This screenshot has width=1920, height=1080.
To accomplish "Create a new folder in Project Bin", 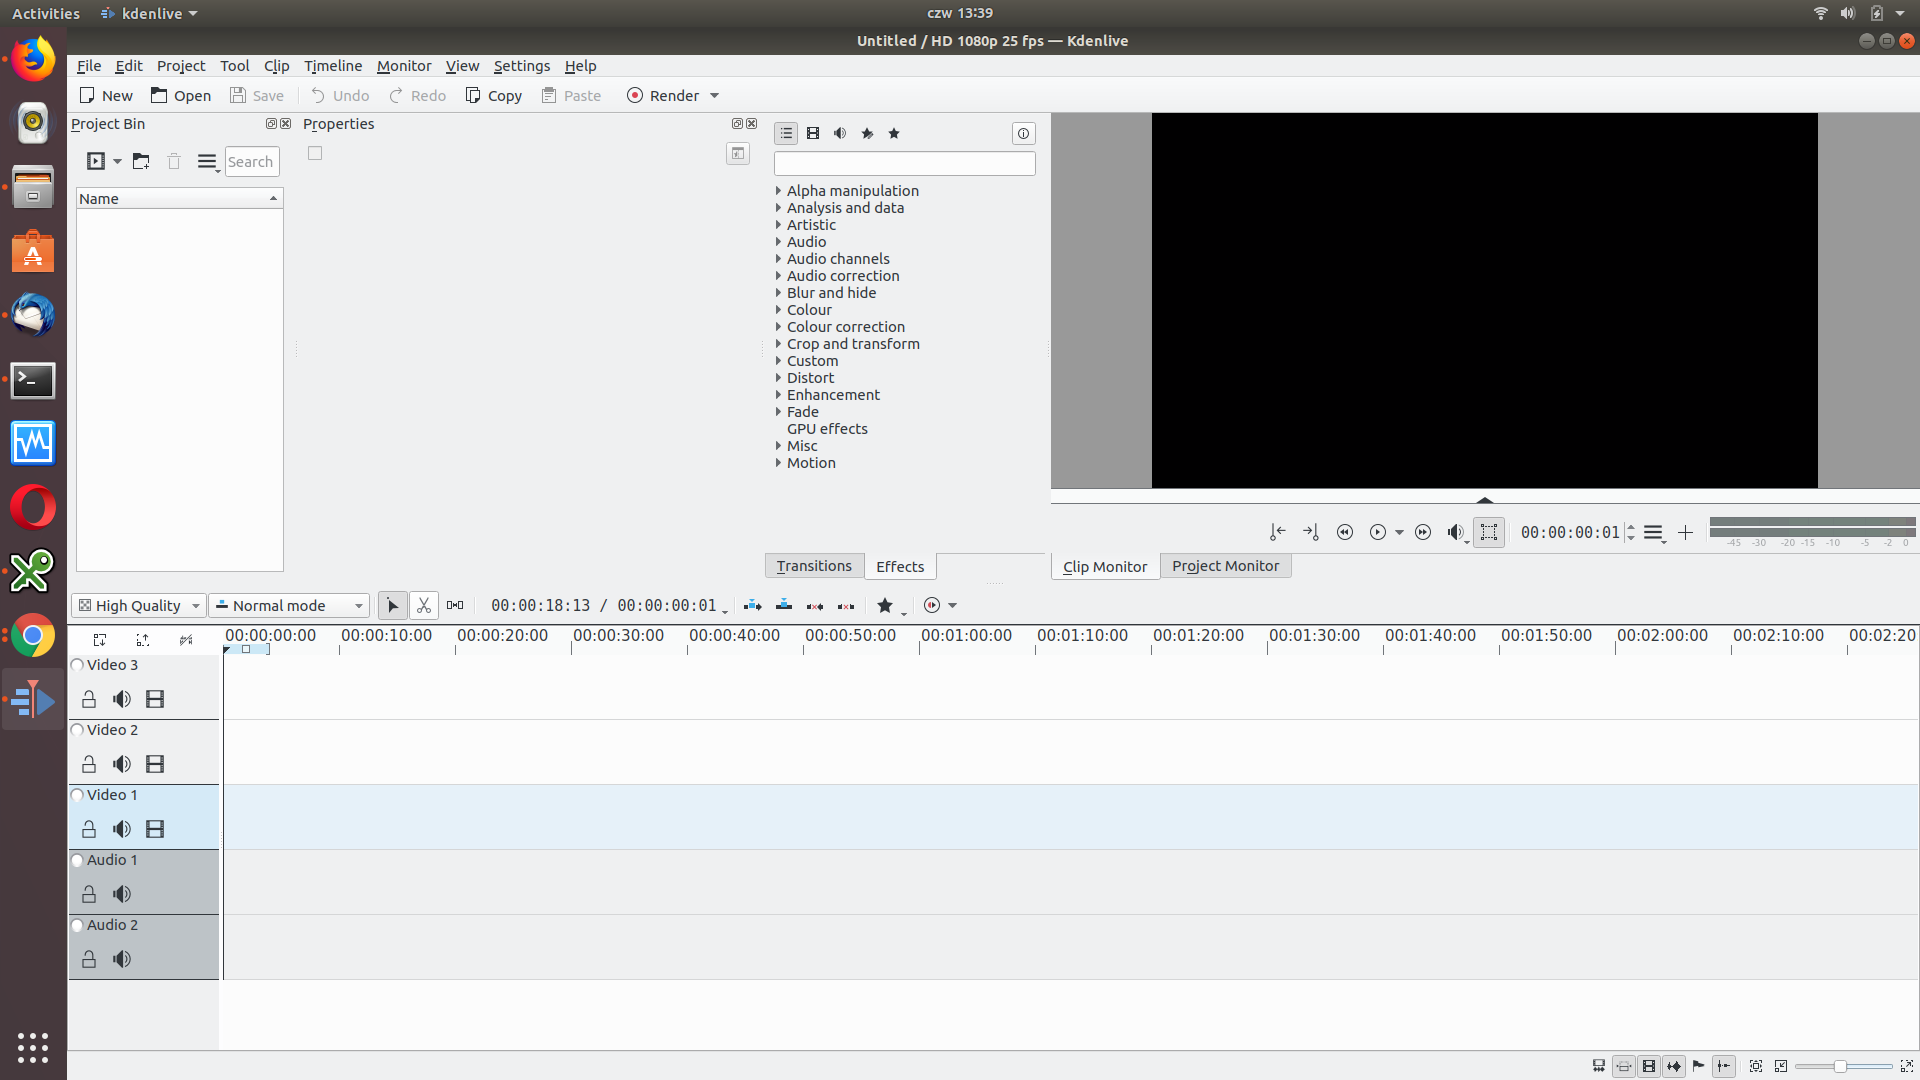I will 141,161.
